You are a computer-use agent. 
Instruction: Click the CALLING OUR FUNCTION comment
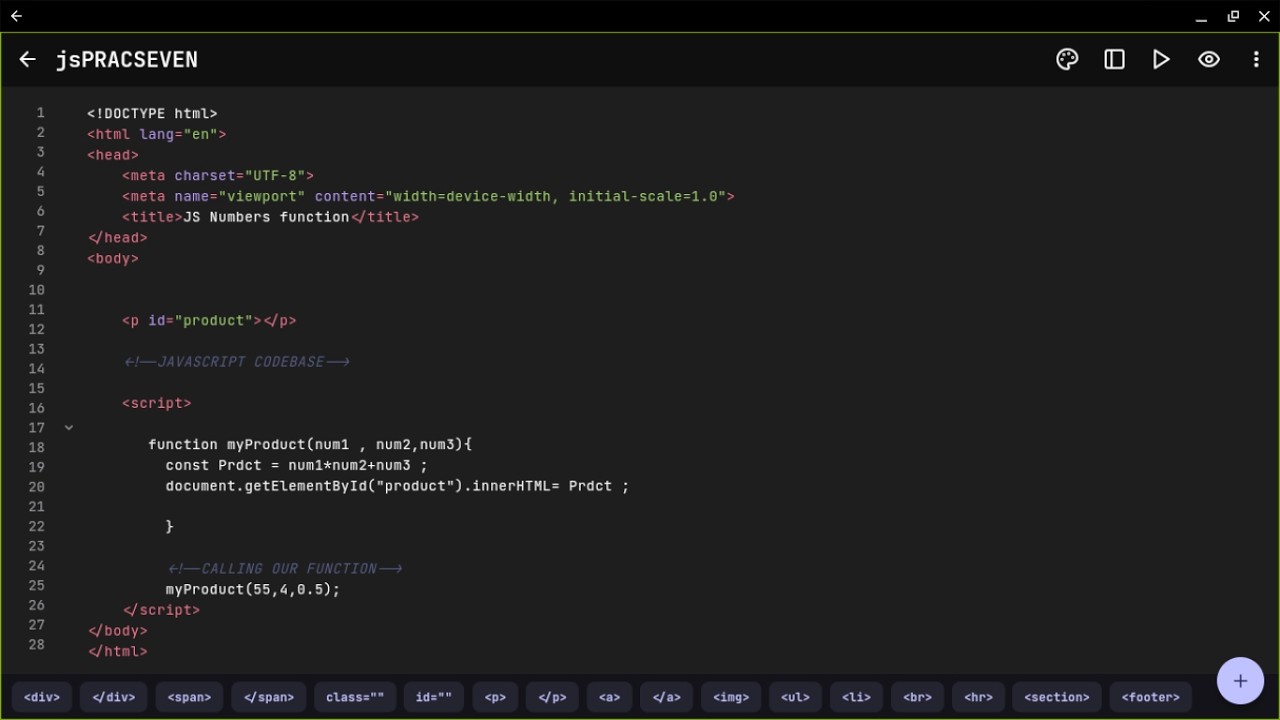pyautogui.click(x=285, y=569)
